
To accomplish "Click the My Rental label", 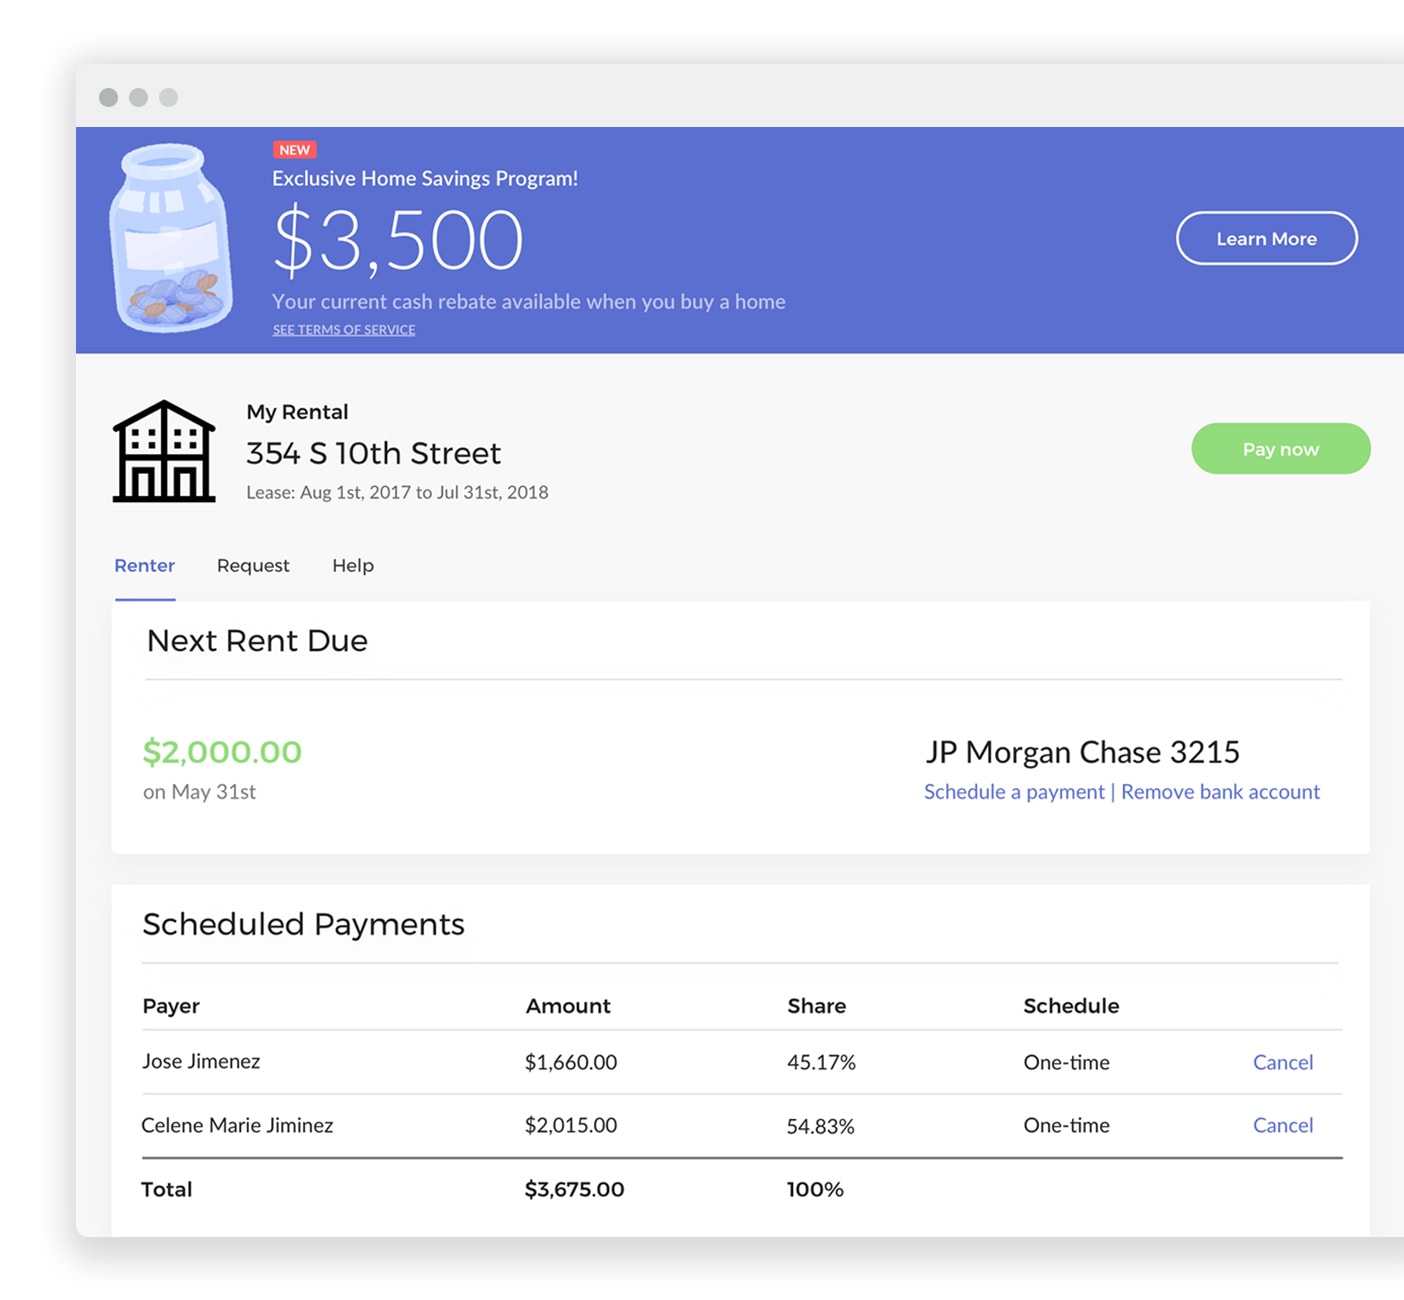I will (297, 412).
